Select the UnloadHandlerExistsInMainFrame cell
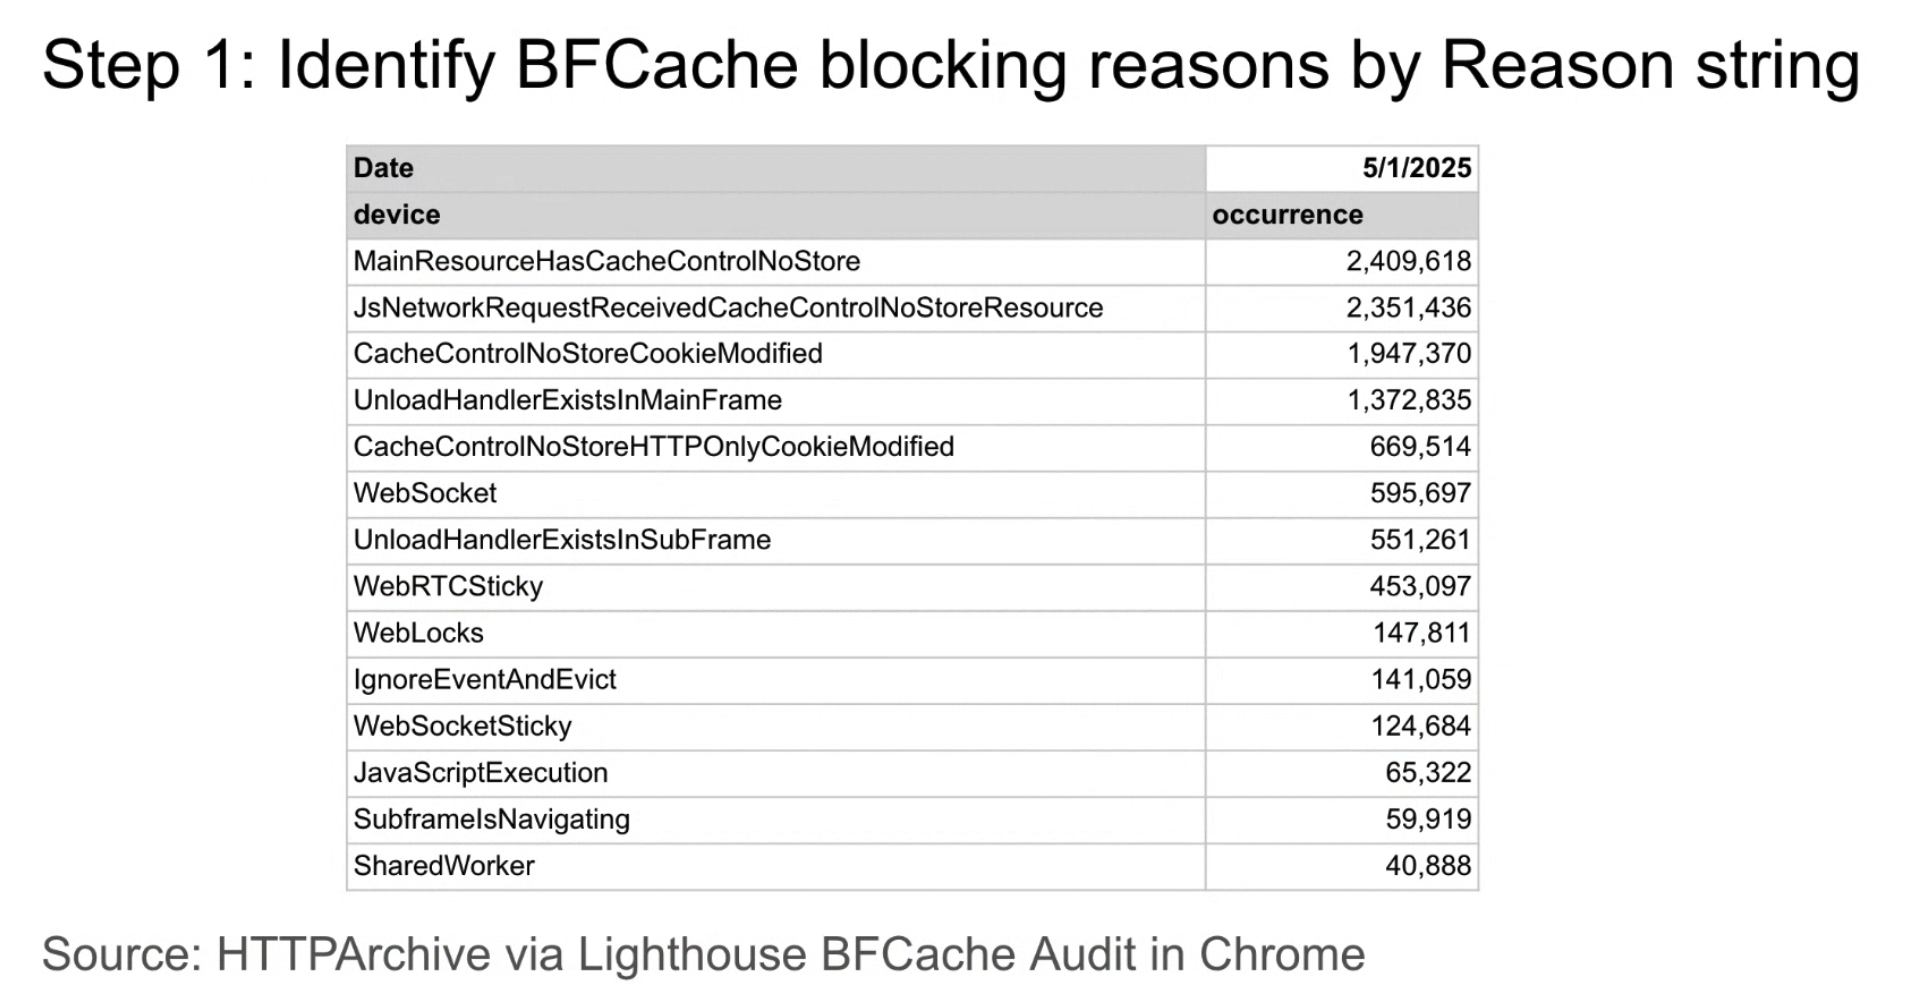This screenshot has height=1000, width=1922. [776, 401]
